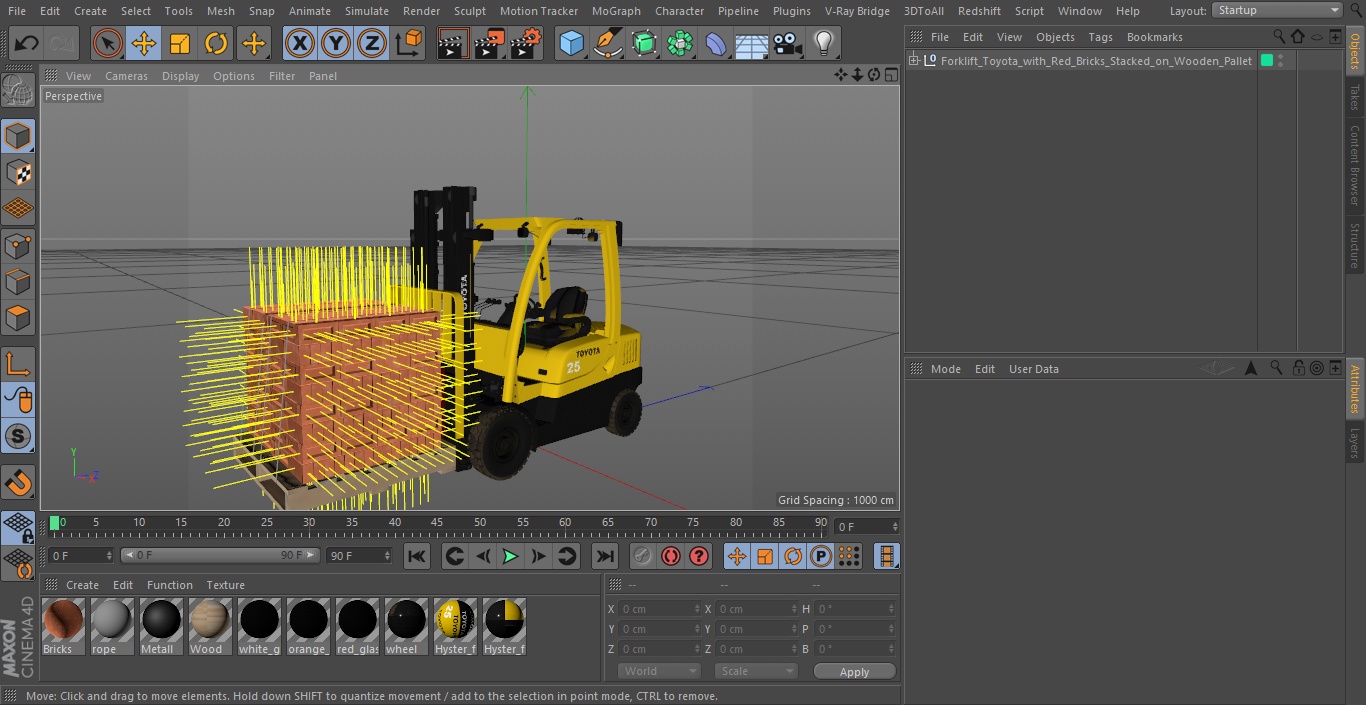Switch to Polygons mode
The width and height of the screenshot is (1366, 705).
tap(18, 318)
